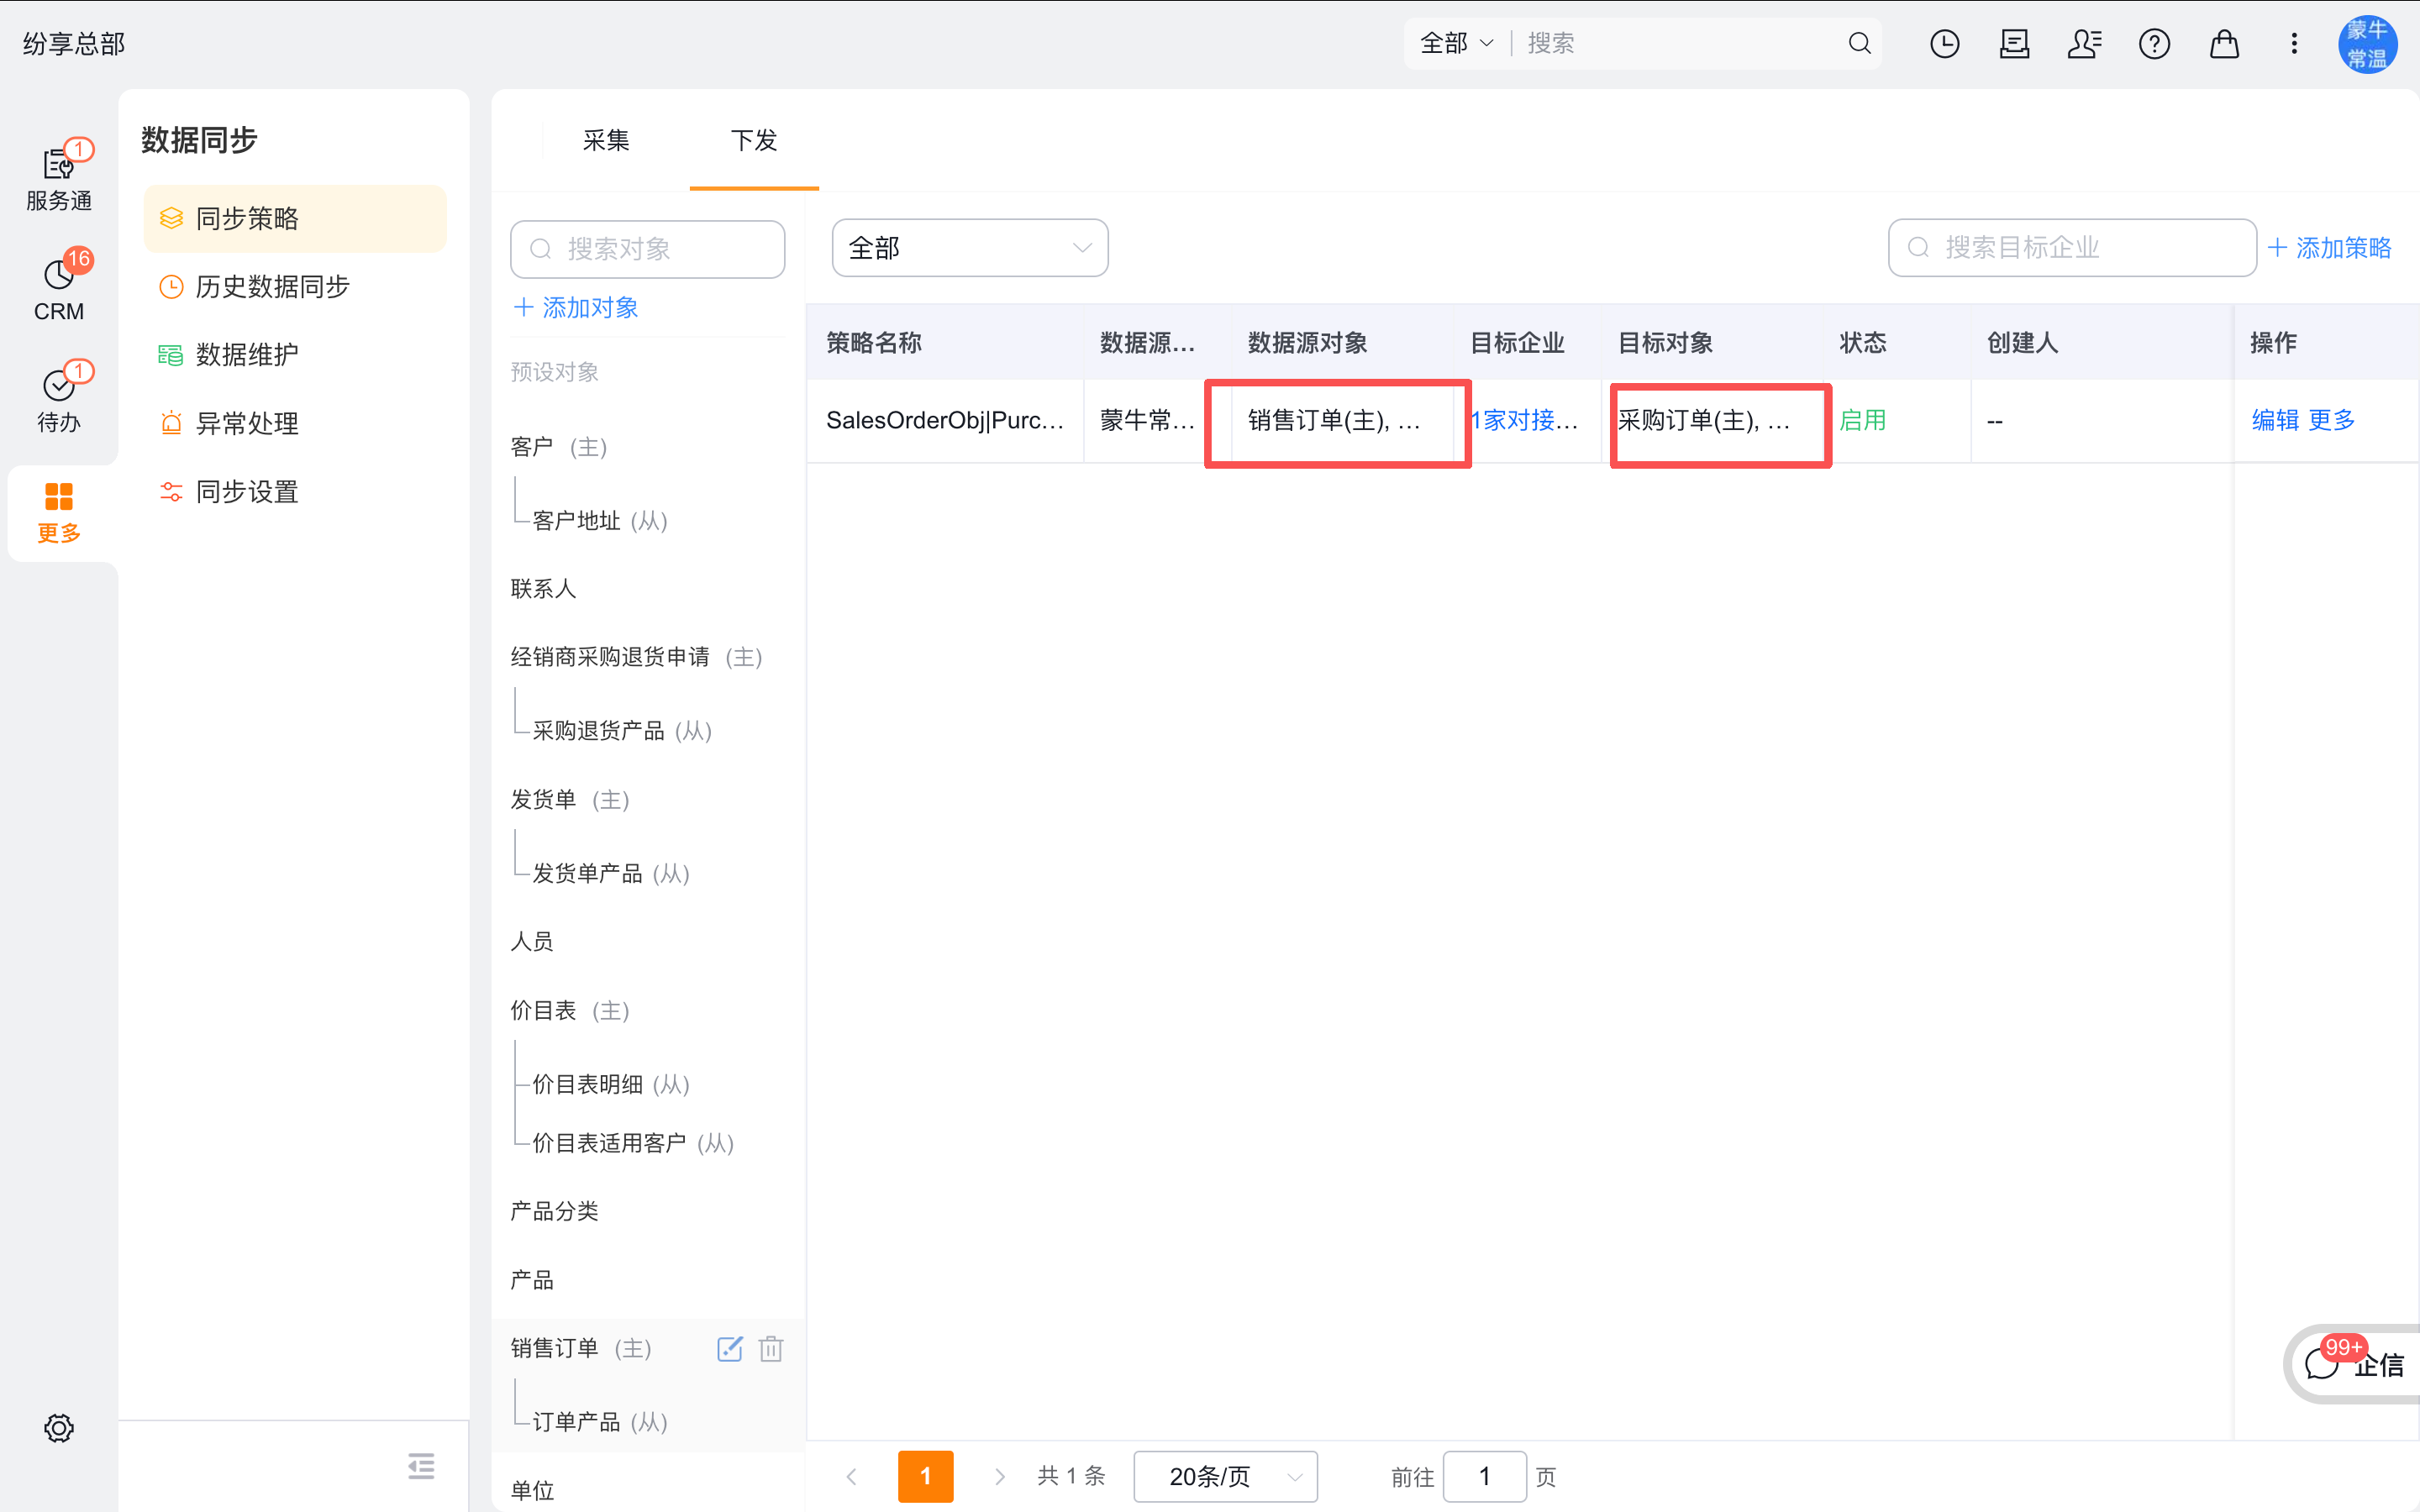Collapse the side menu with indent icon
The height and width of the screenshot is (1512, 2420).
[x=421, y=1466]
